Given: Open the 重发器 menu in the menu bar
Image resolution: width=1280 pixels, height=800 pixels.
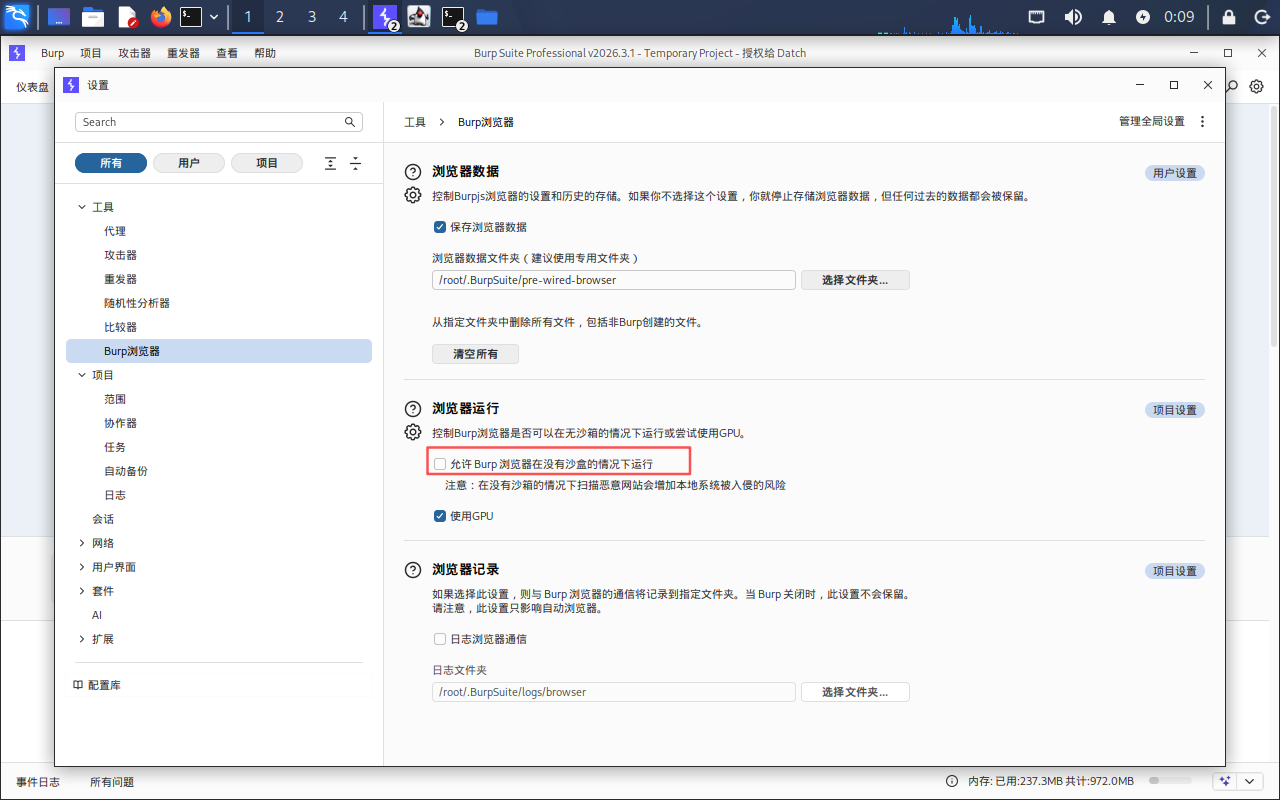Looking at the screenshot, I should (183, 53).
